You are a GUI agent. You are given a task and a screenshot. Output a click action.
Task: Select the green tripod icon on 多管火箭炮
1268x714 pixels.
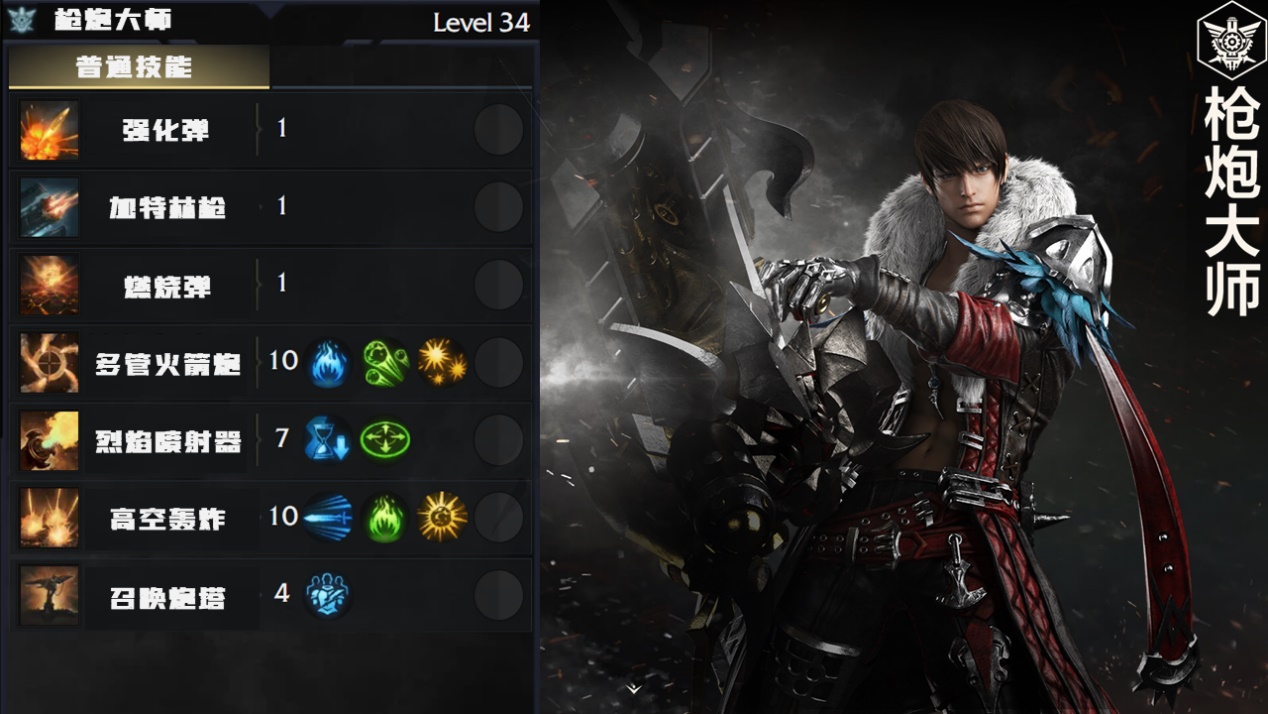385,362
